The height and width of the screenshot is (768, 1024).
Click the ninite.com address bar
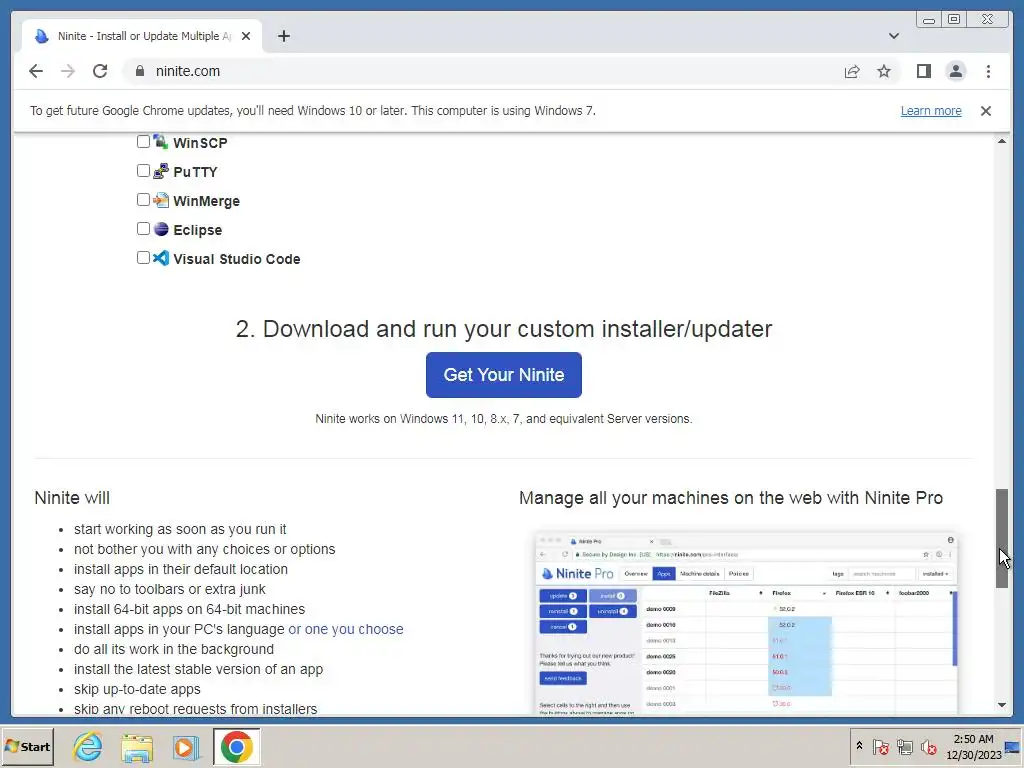pyautogui.click(x=483, y=71)
